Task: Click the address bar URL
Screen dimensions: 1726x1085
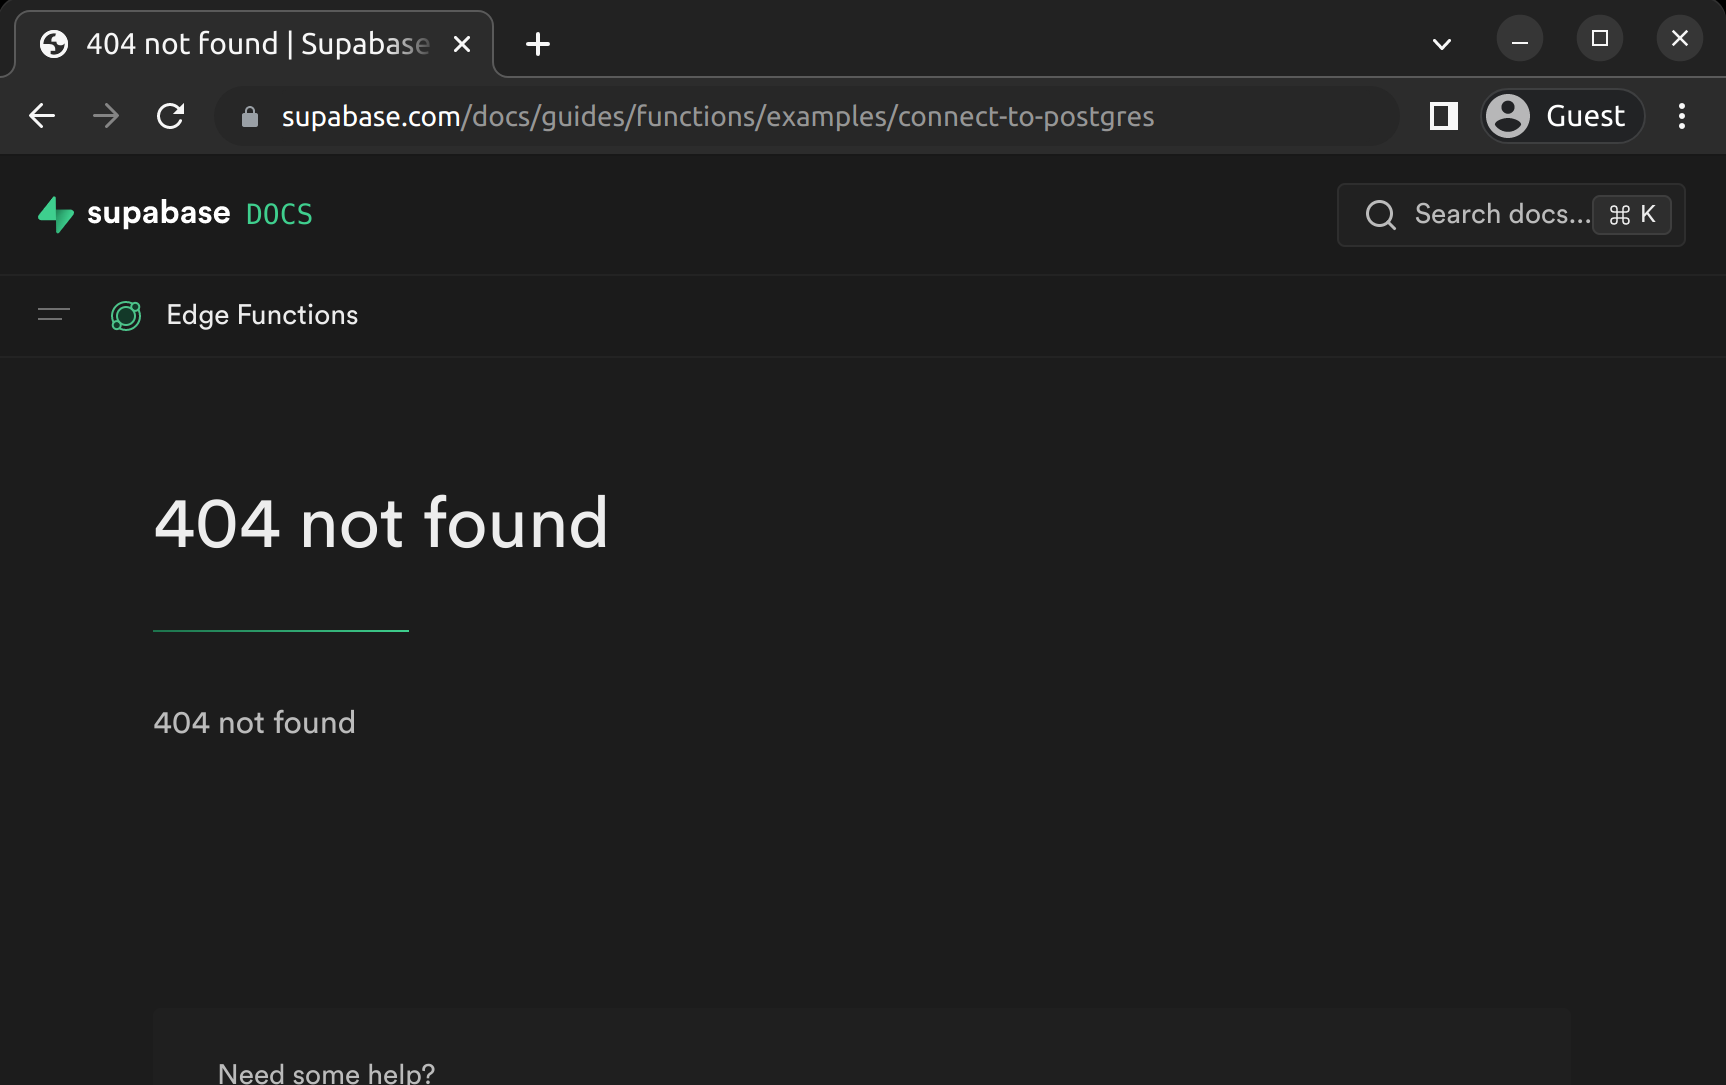Action: point(717,116)
